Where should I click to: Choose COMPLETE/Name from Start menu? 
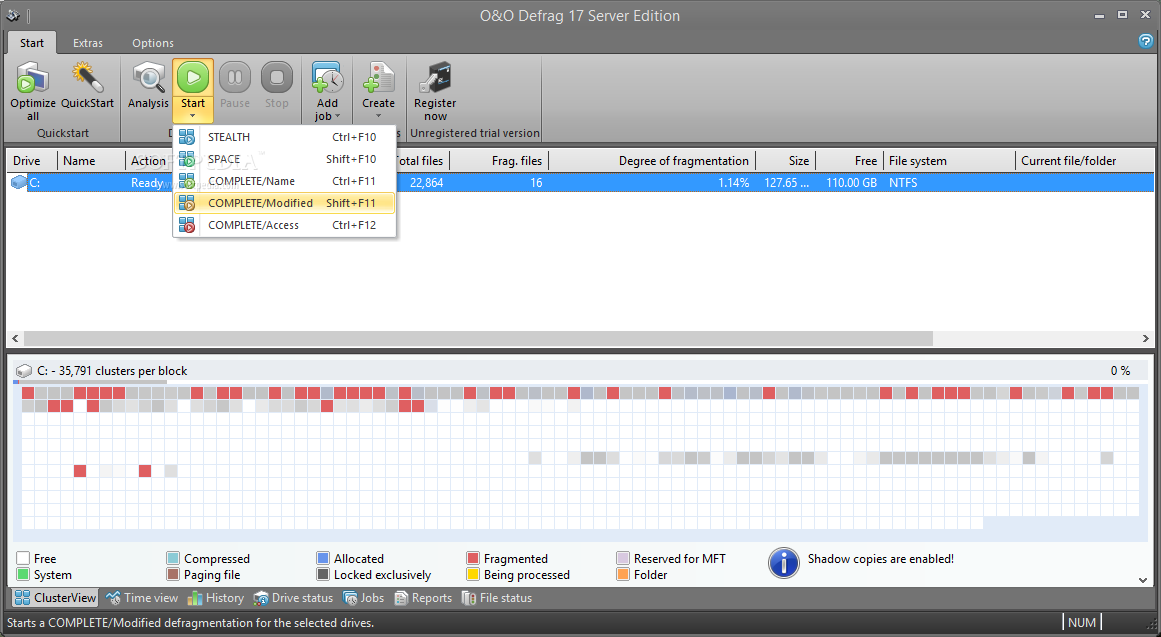284,181
